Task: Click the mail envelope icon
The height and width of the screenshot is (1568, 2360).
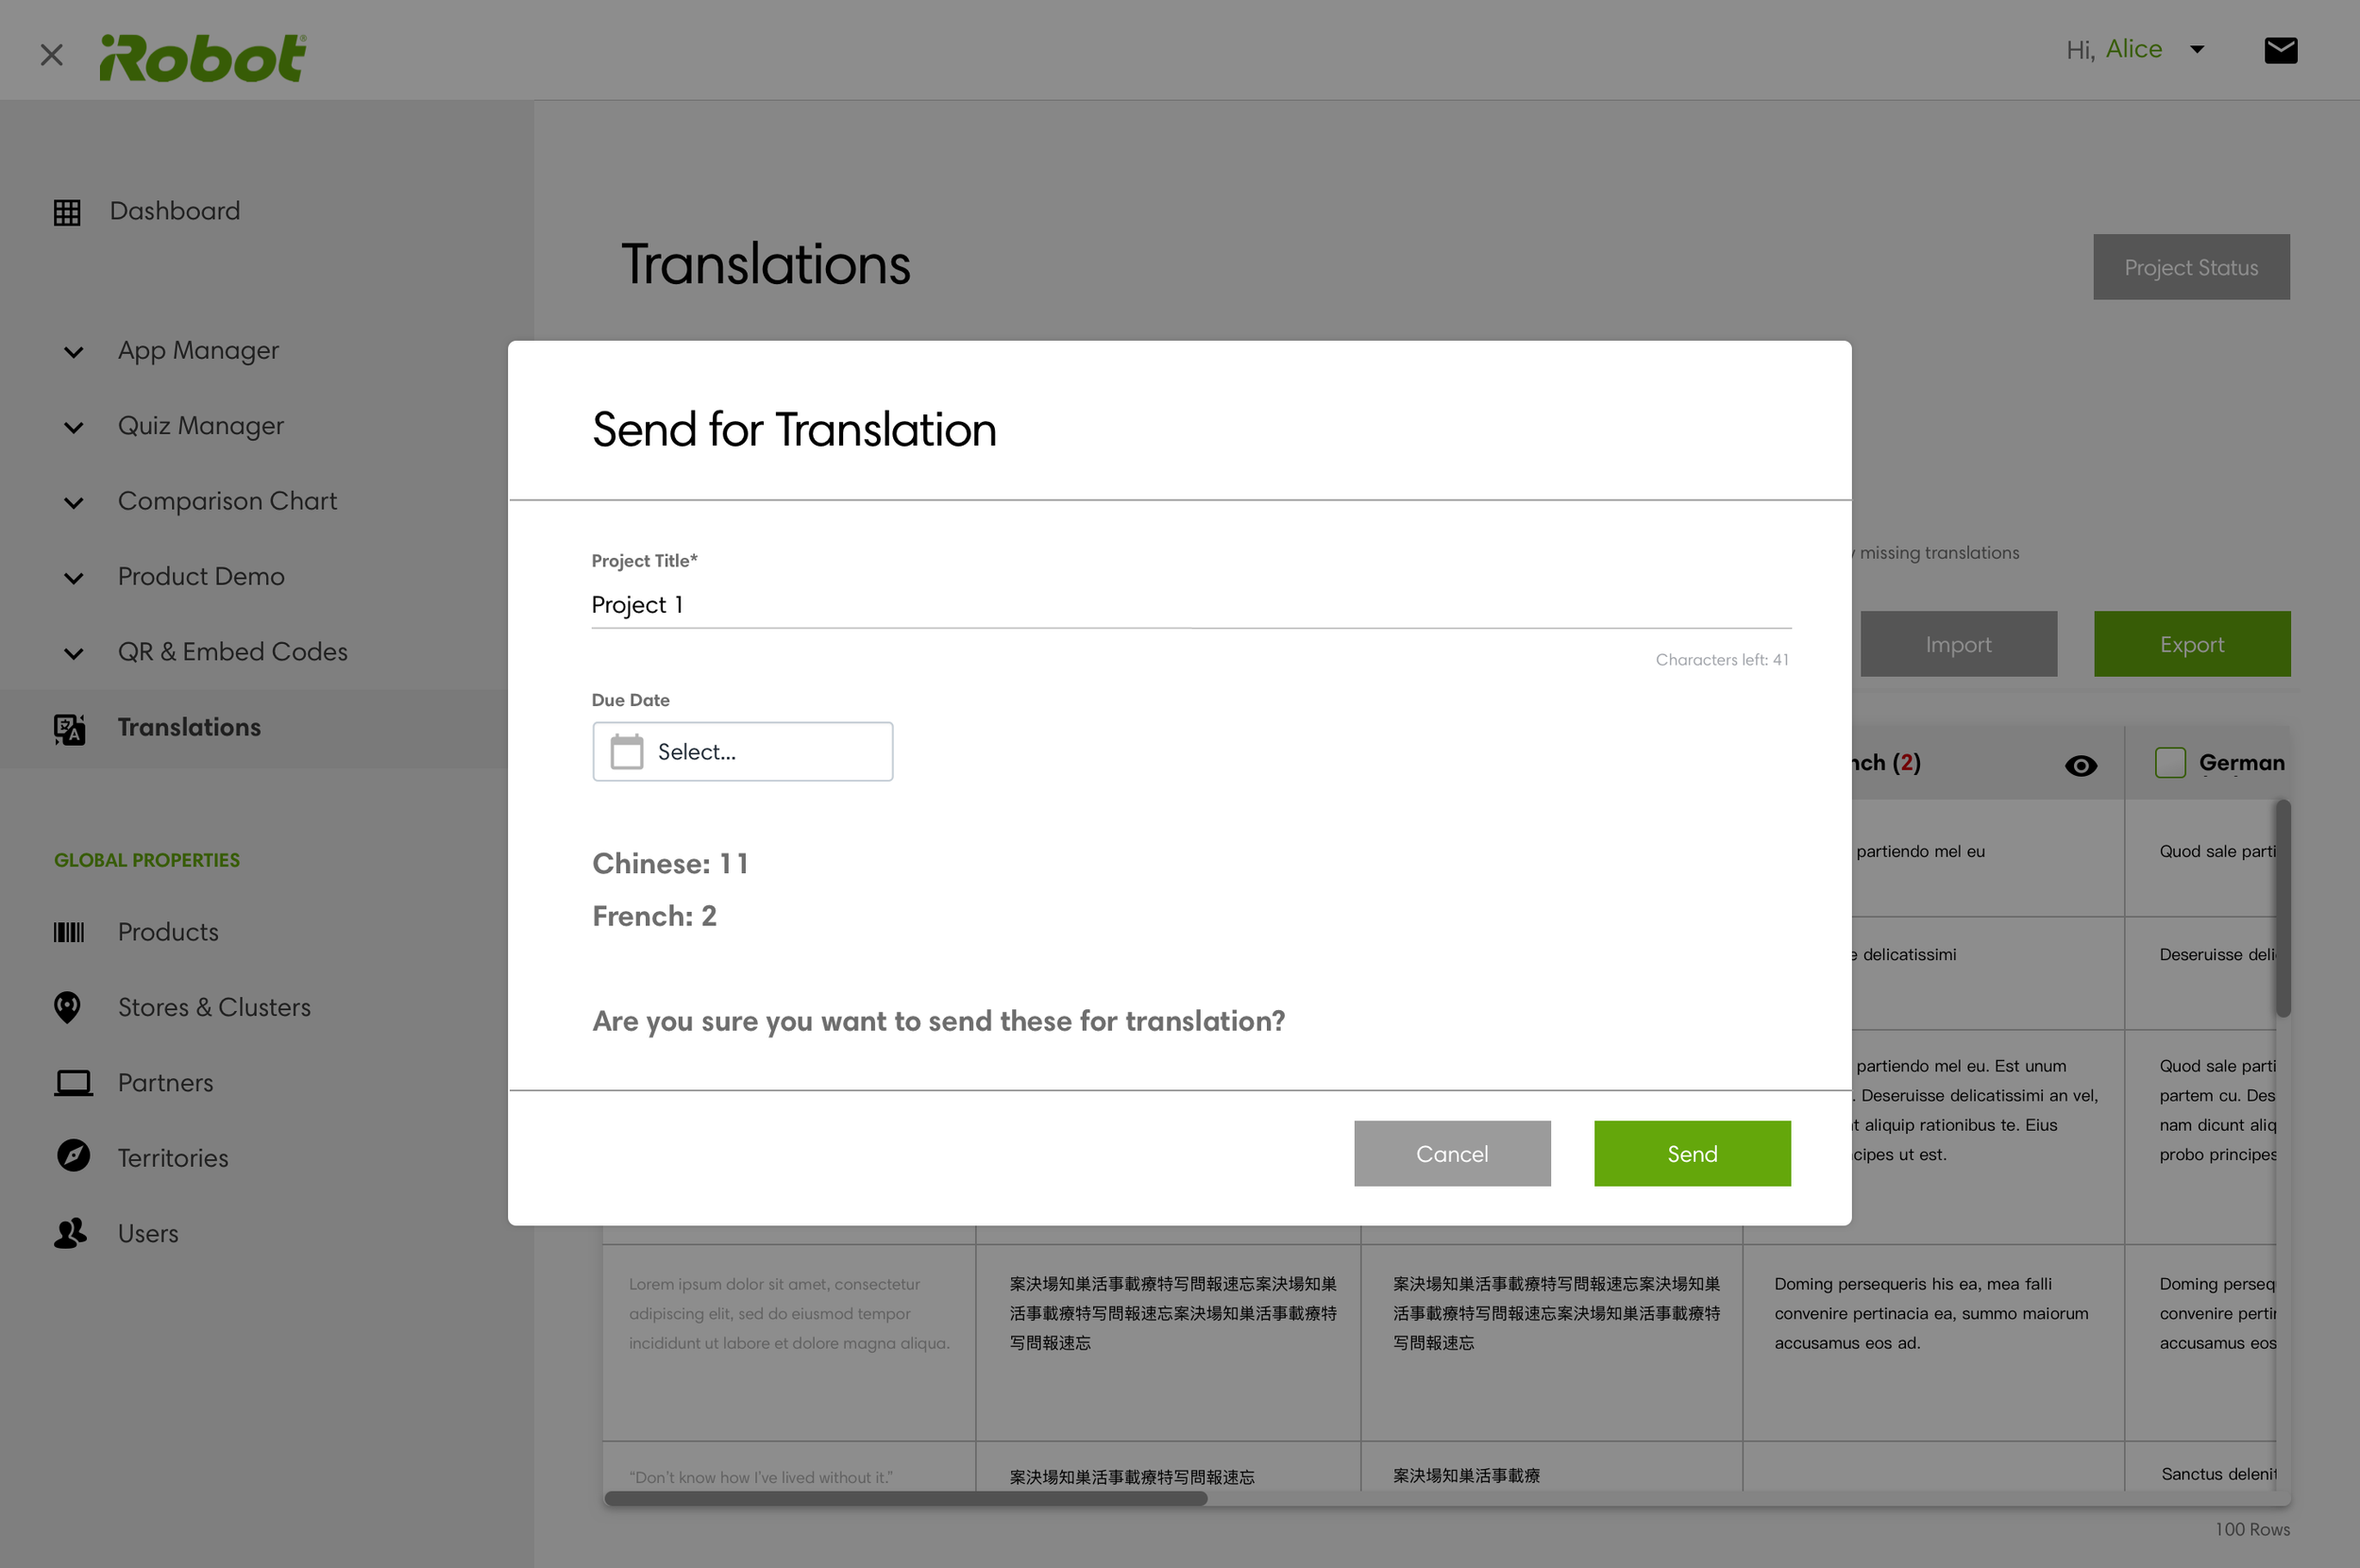Action: click(2280, 50)
